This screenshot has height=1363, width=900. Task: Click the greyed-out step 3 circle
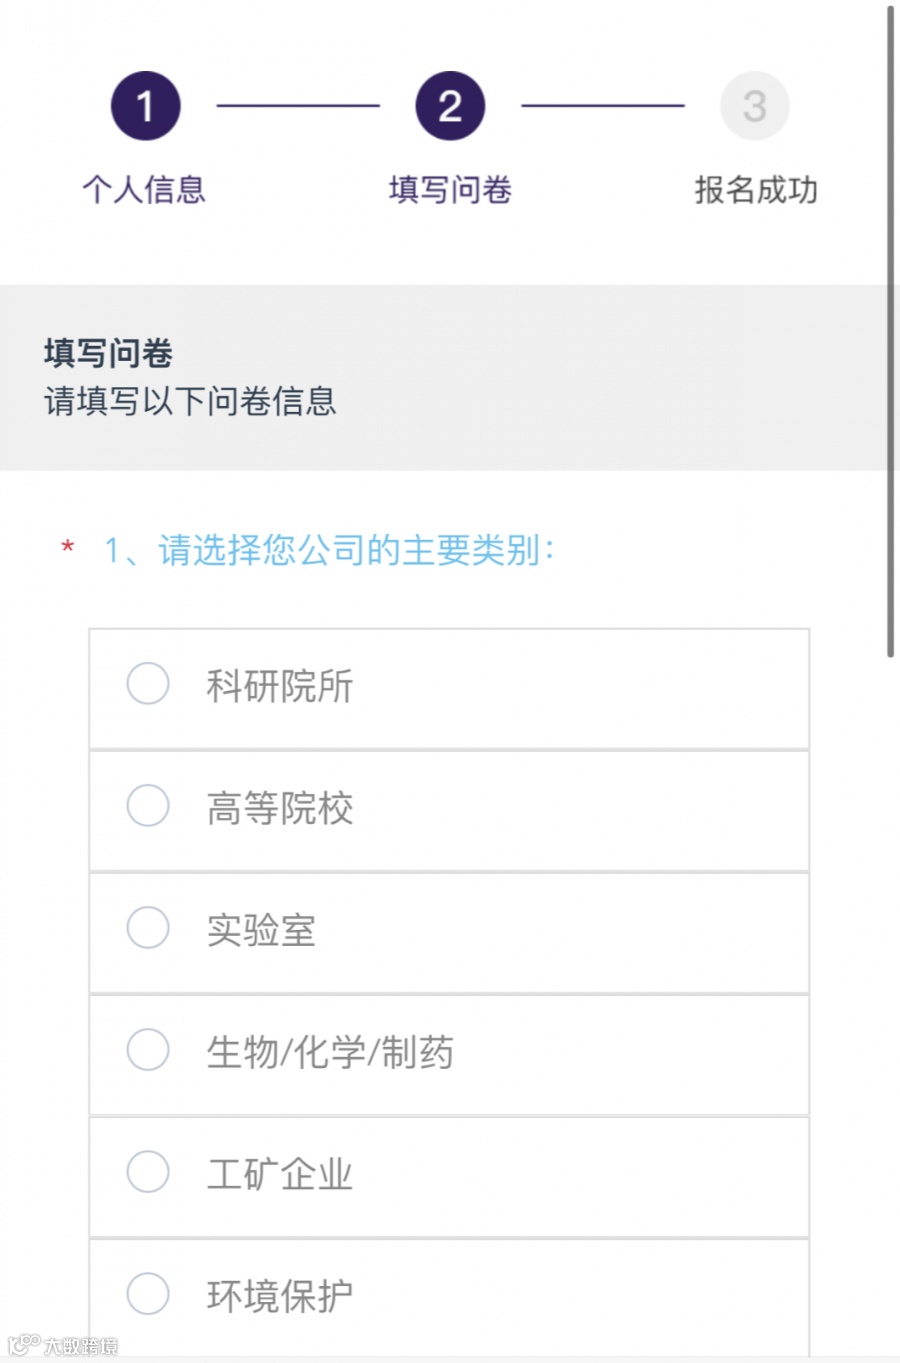tap(755, 106)
